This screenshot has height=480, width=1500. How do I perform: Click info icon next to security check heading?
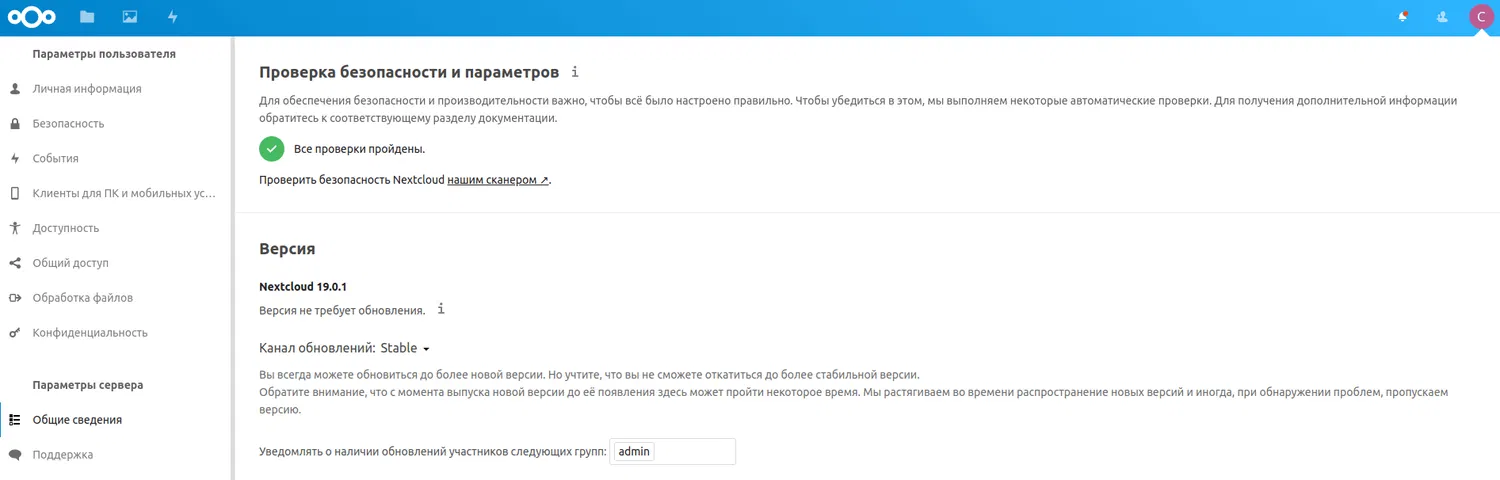click(575, 72)
